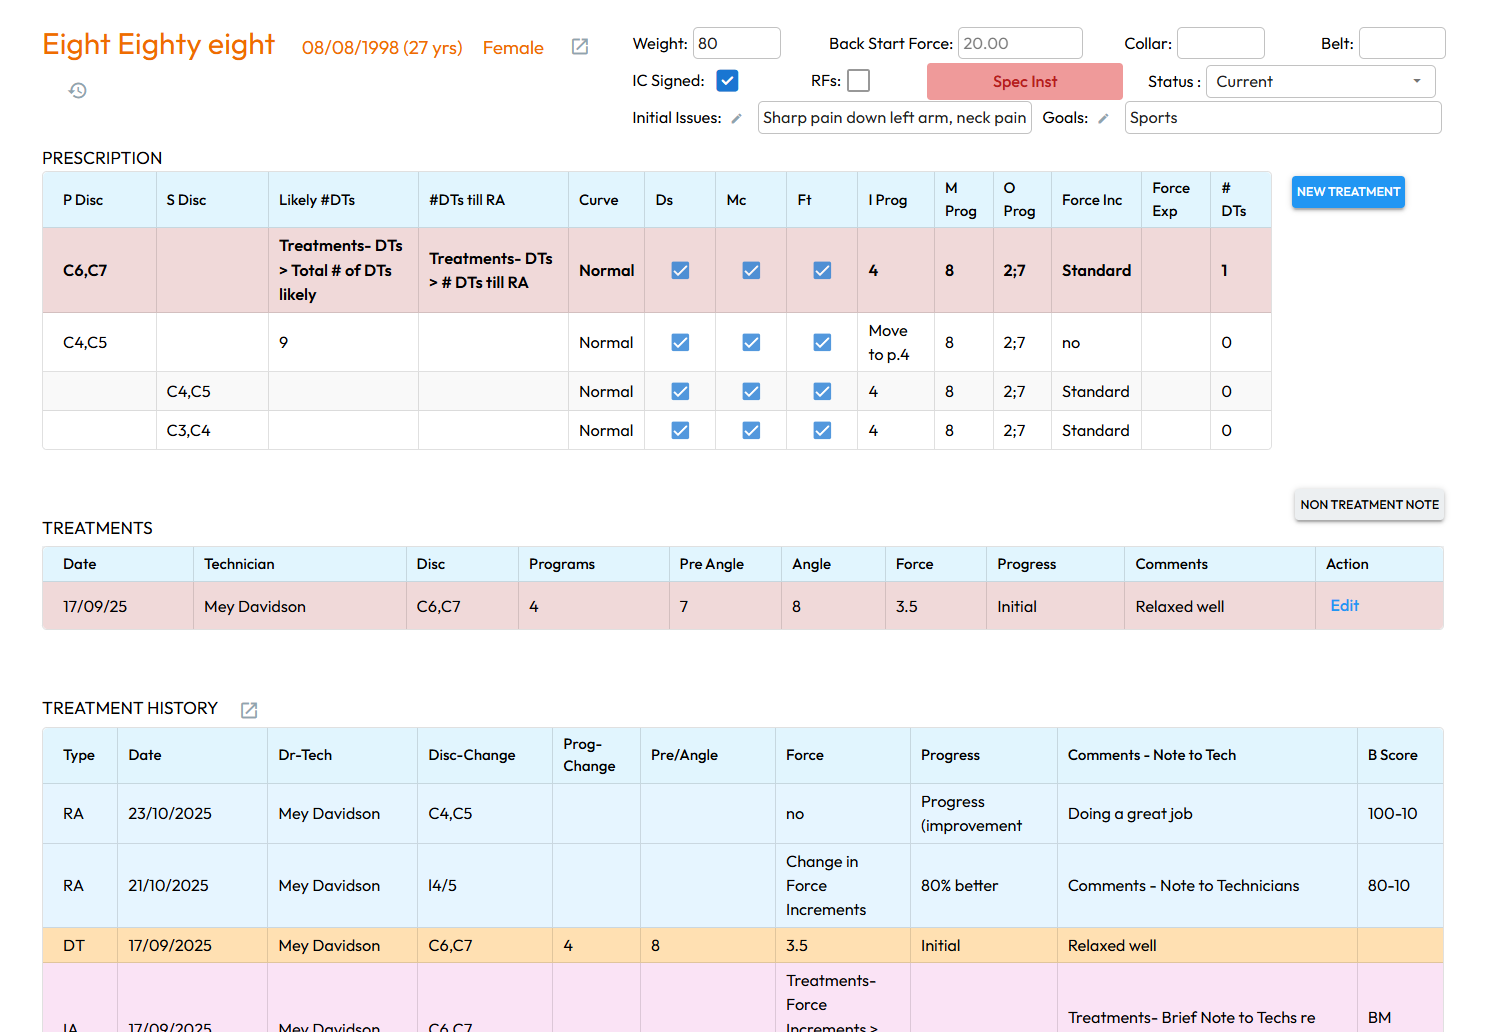Edit Goals with pencil icon
This screenshot has width=1494, height=1032.
(x=1104, y=118)
